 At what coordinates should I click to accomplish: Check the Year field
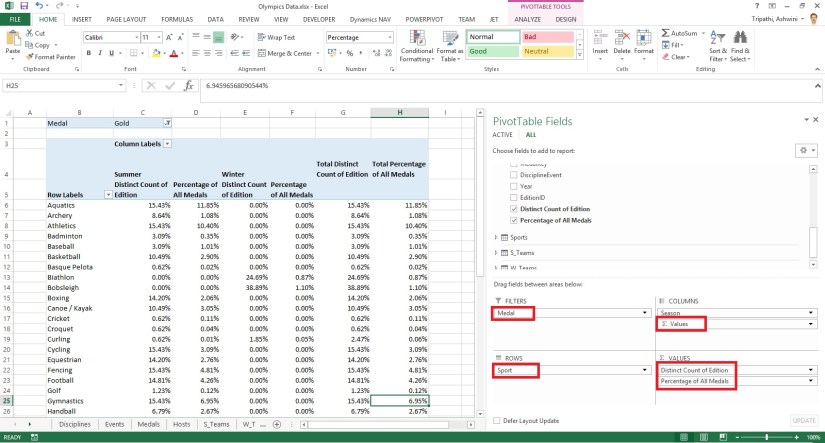[x=514, y=186]
